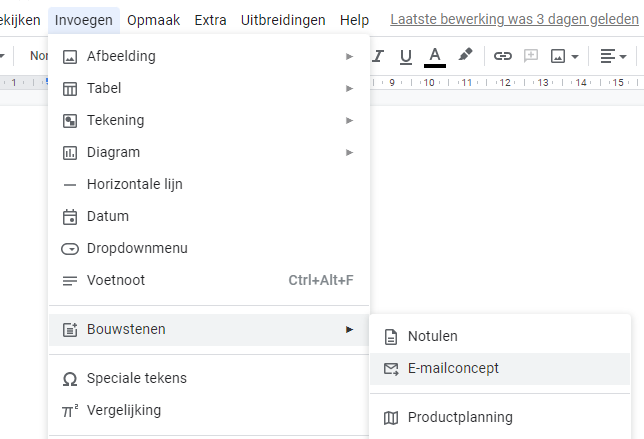Viewport: 644px width, 439px height.
Task: Toggle underline formatting in toolbar
Action: tap(406, 56)
